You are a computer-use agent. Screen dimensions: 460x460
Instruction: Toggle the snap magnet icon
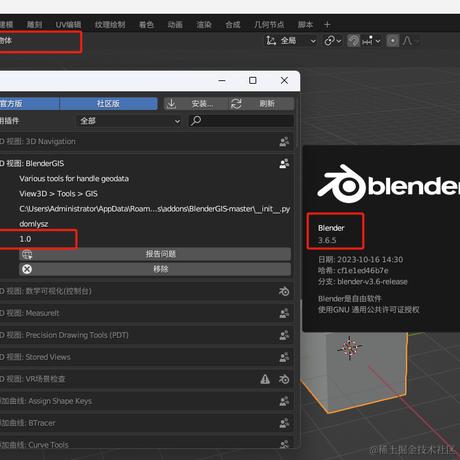(x=353, y=41)
